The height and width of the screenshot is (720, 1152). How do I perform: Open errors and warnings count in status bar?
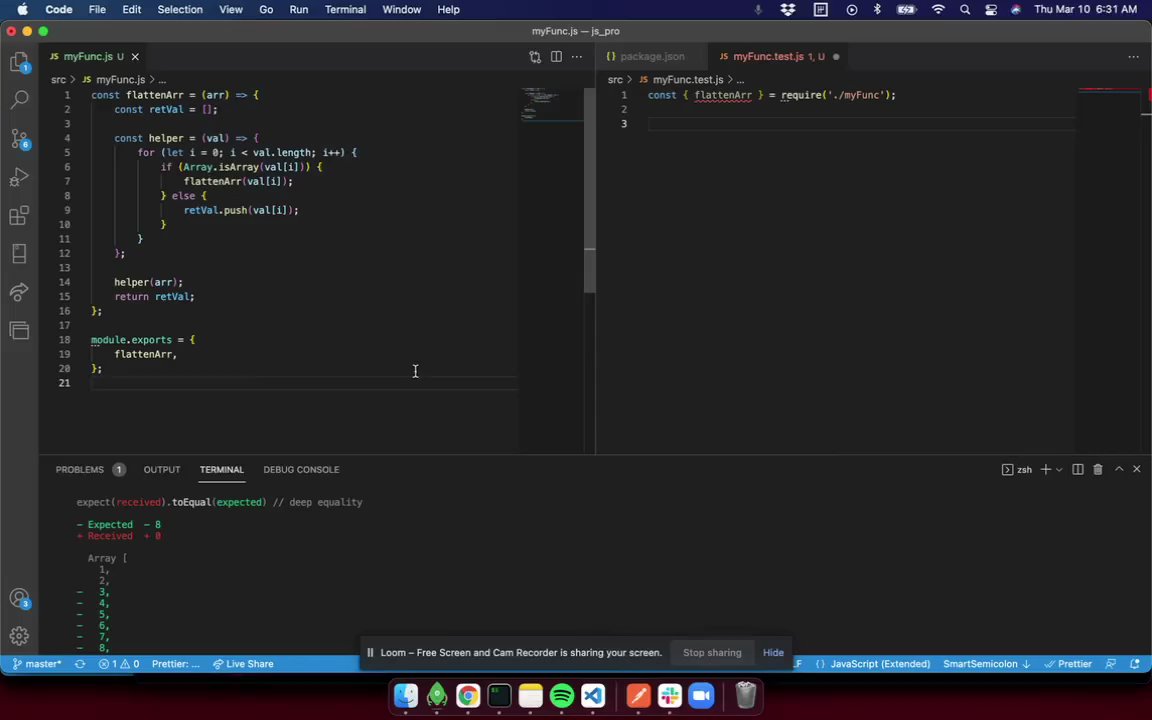pos(119,664)
